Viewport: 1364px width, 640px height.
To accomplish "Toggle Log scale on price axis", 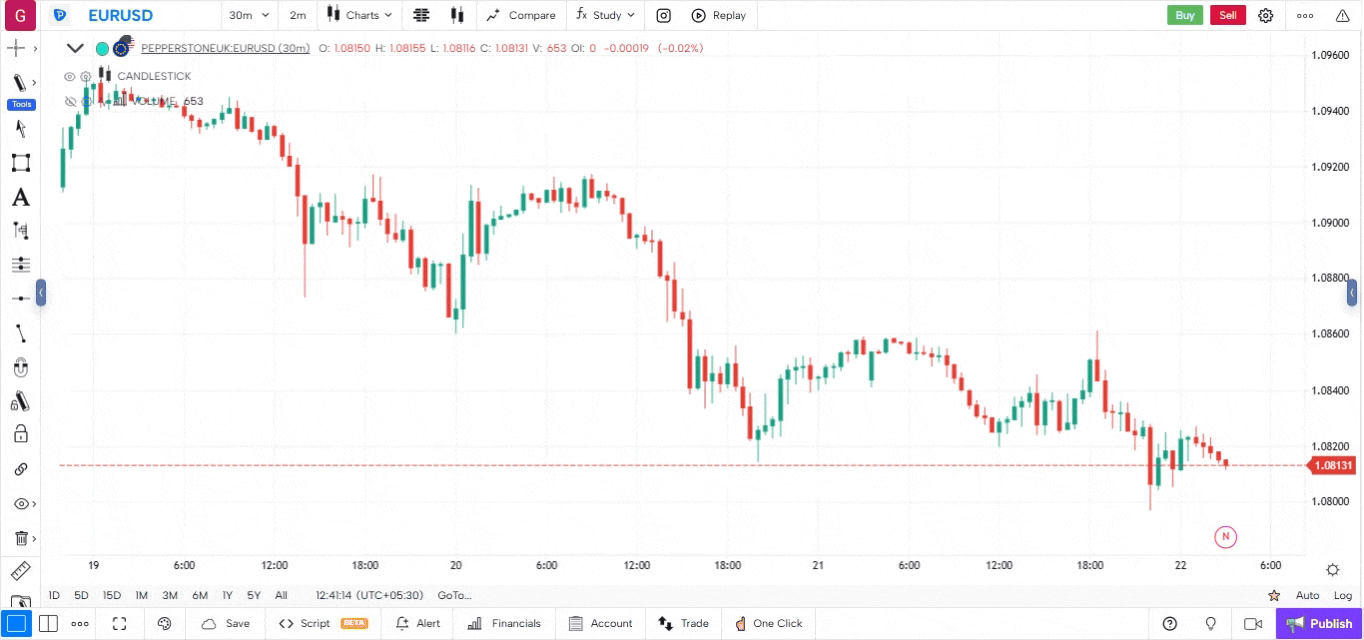I will click(1342, 595).
